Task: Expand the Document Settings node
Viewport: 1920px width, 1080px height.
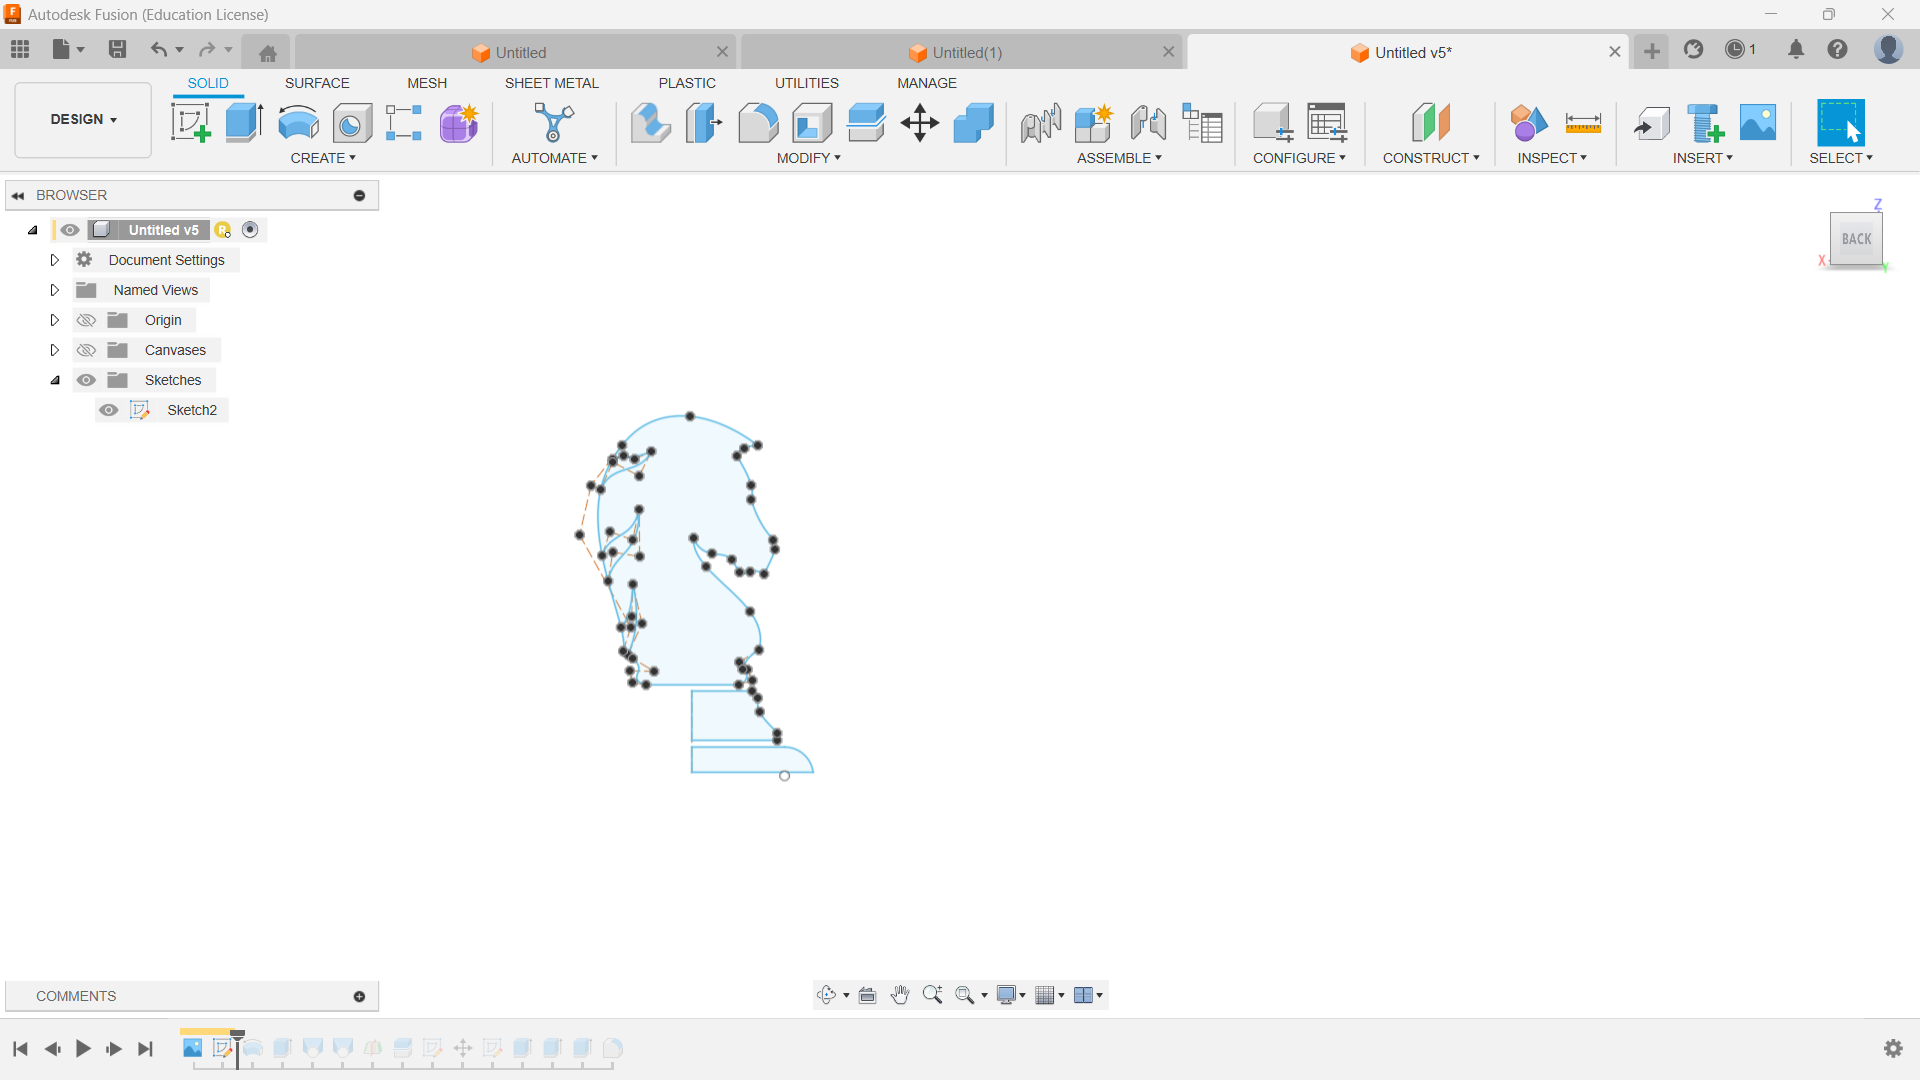Action: (55, 260)
